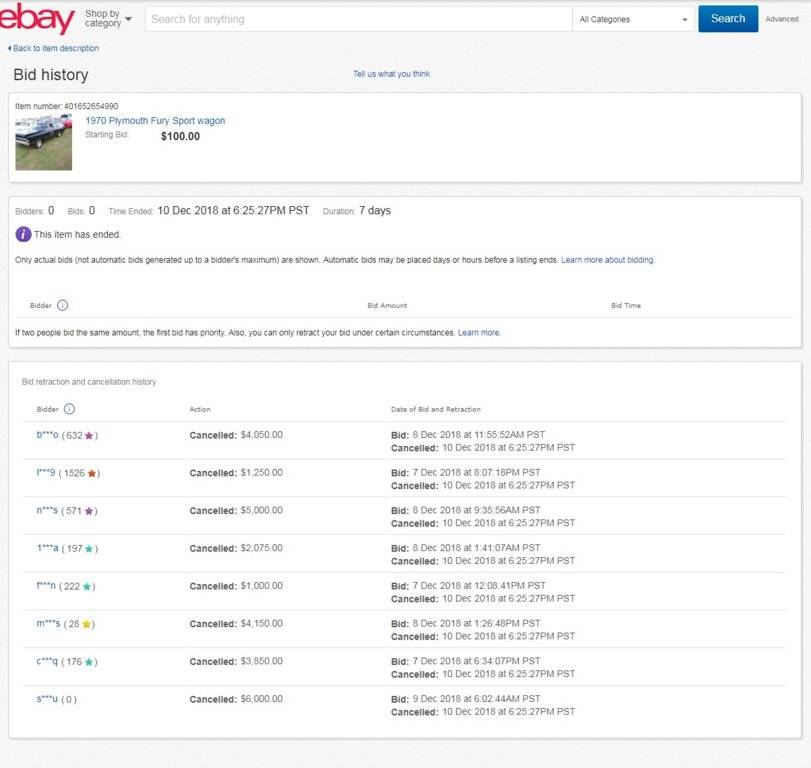This screenshot has height=768, width=811.
Task: Click the eBay logo
Action: 37,18
